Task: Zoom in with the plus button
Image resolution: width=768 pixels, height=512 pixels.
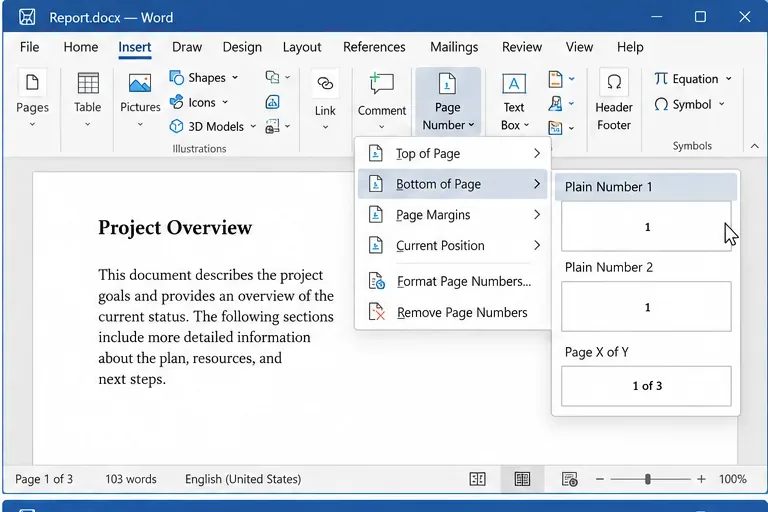Action: 701,479
